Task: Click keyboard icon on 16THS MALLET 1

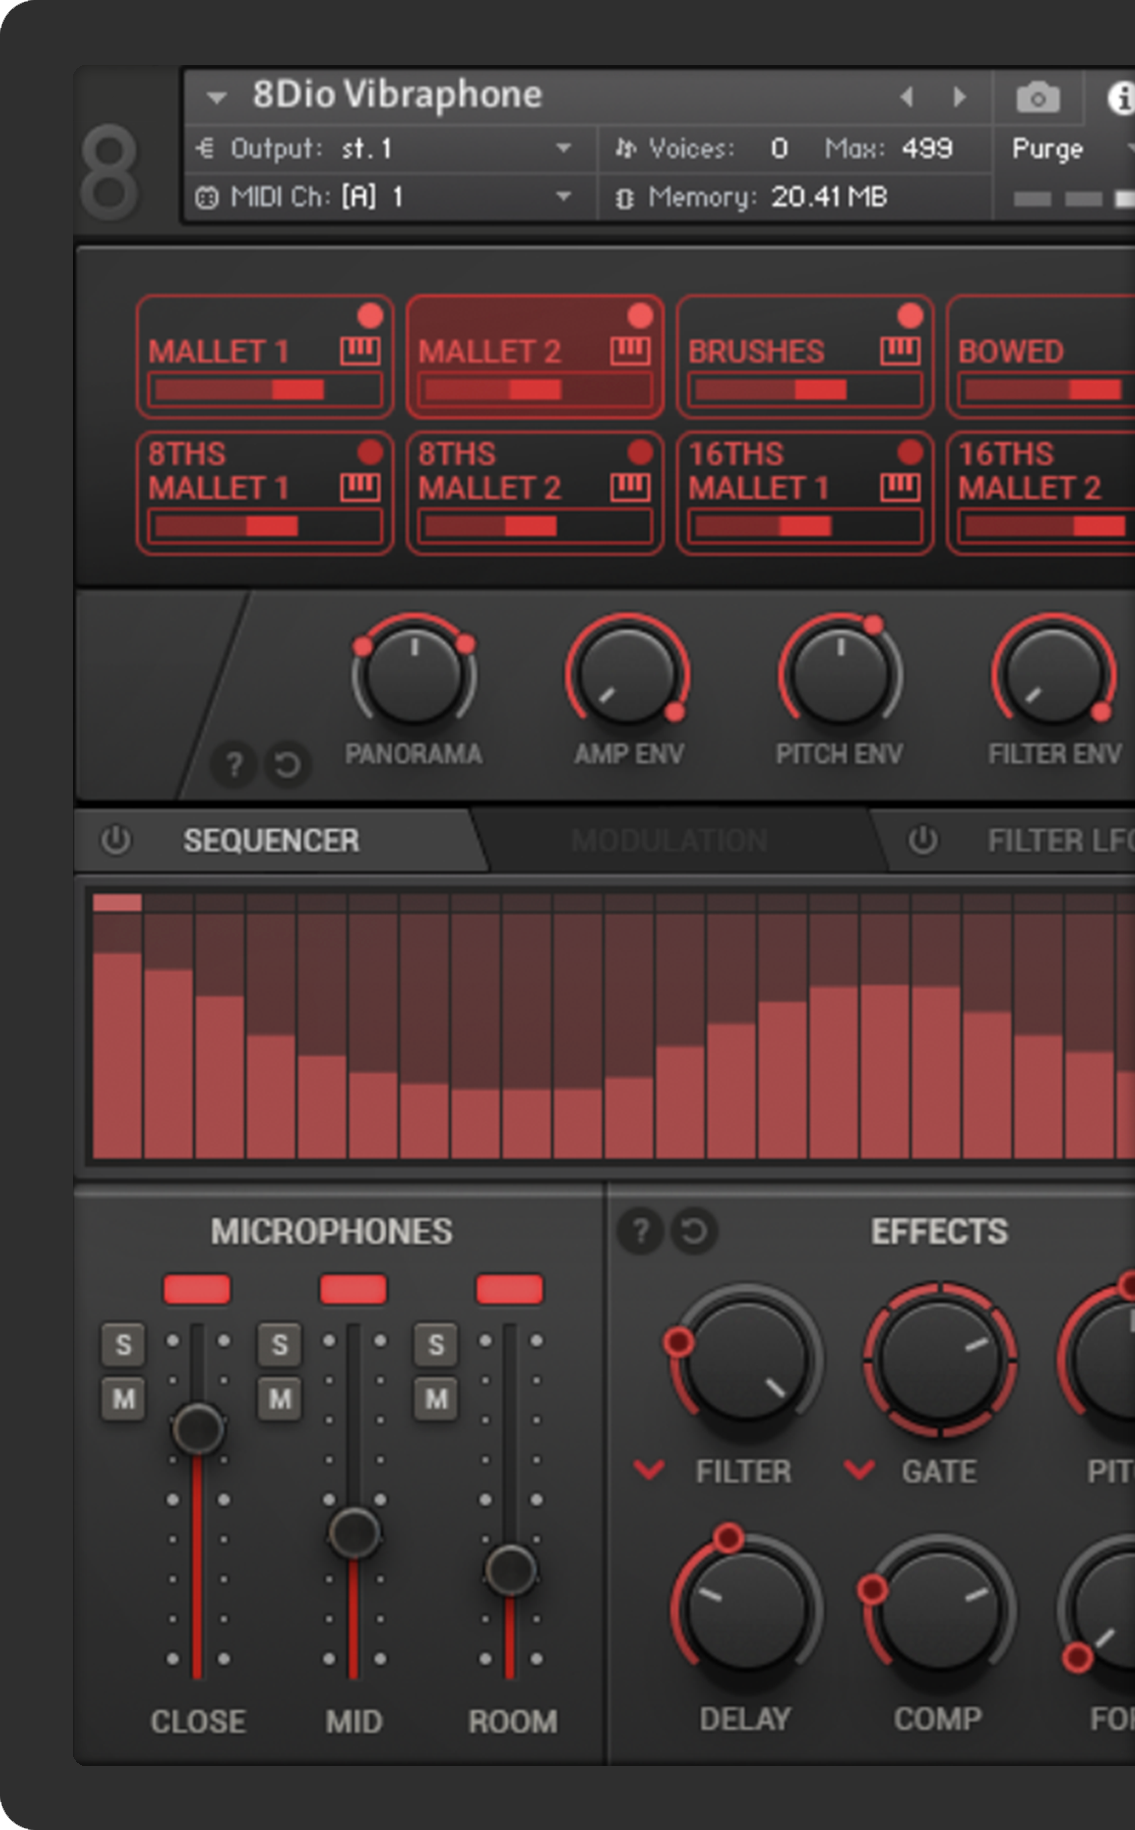Action: click(x=900, y=487)
